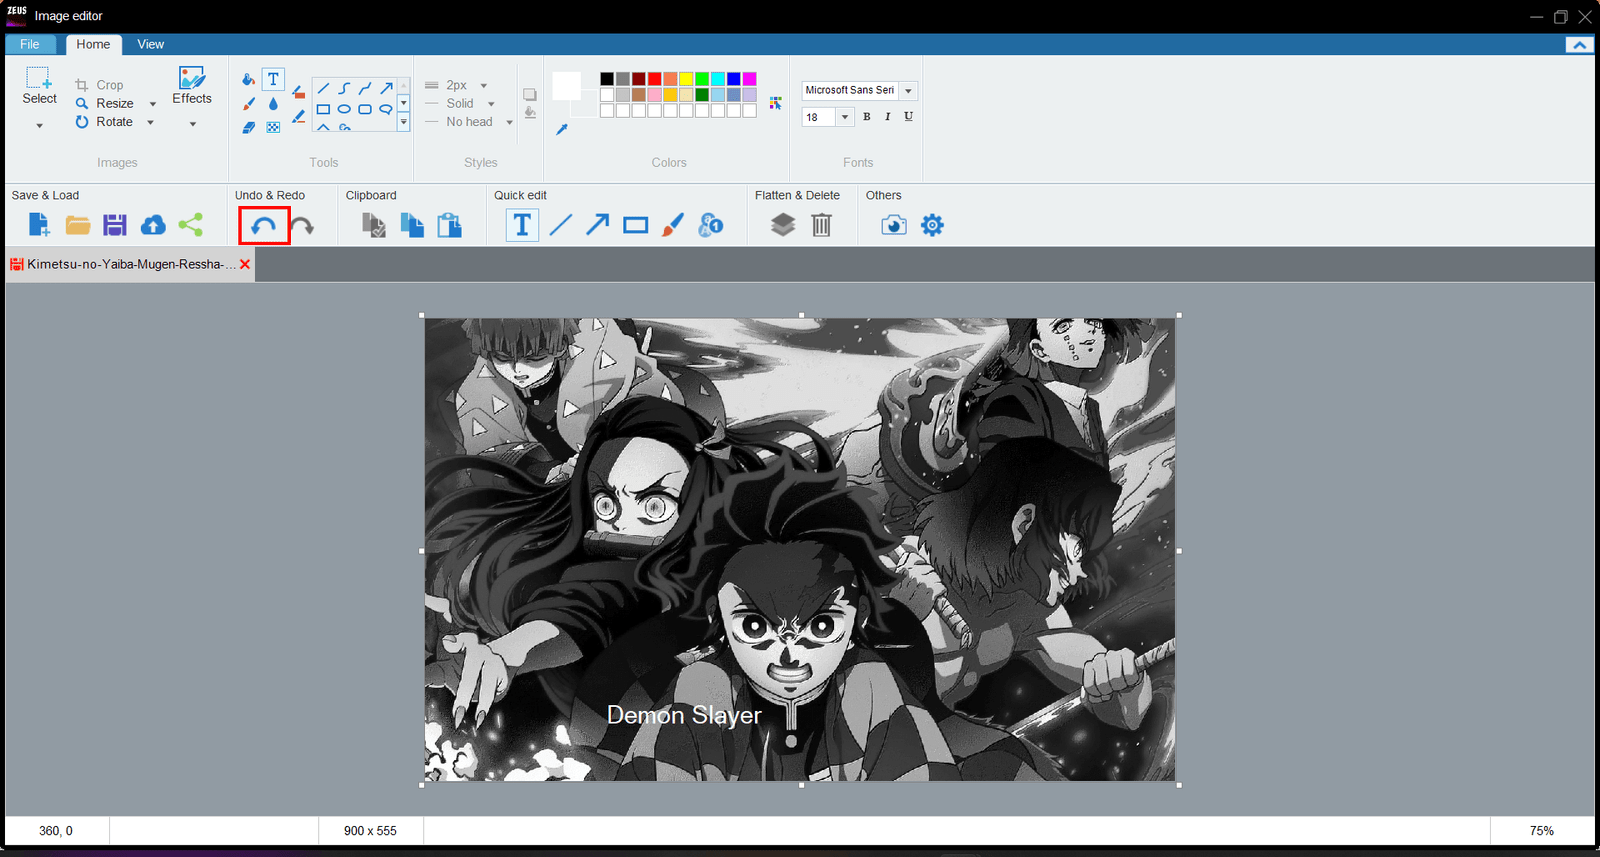Choose the blur droplet tool

pyautogui.click(x=273, y=104)
